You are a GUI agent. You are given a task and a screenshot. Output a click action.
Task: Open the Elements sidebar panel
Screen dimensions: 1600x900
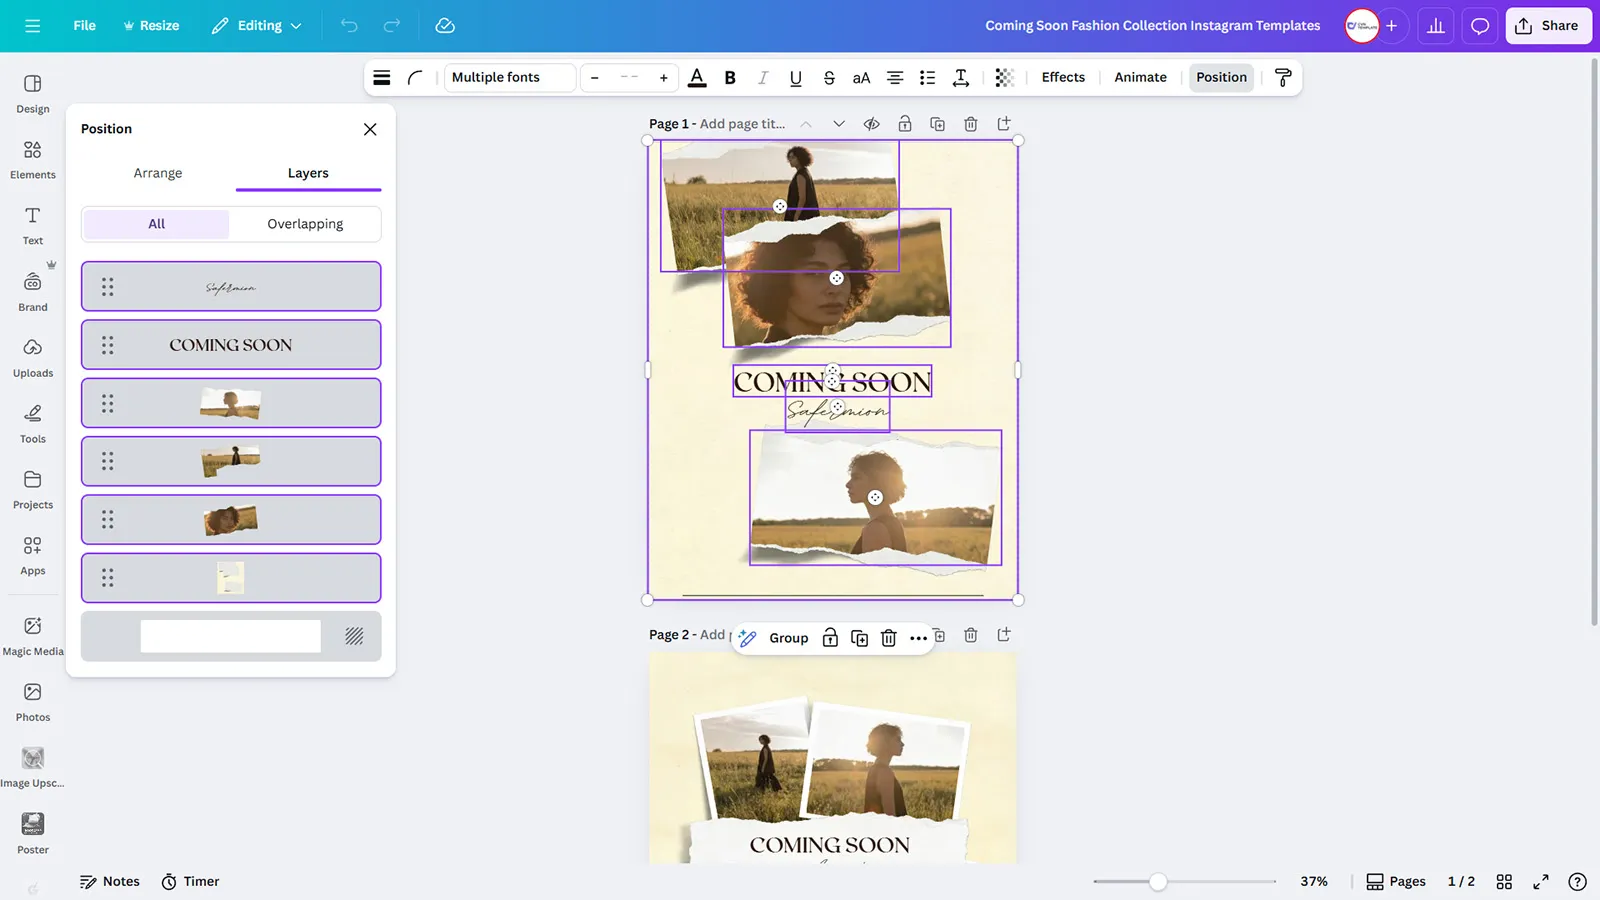[33, 158]
